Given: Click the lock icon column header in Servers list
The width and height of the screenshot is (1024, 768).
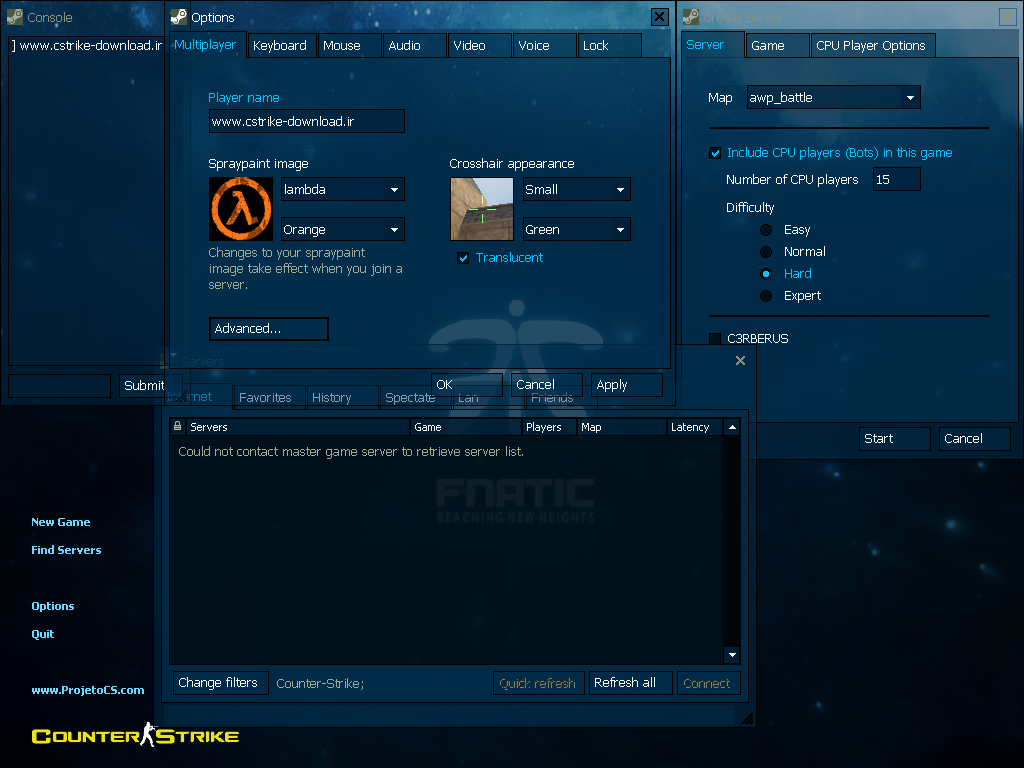Looking at the screenshot, I should pyautogui.click(x=177, y=426).
